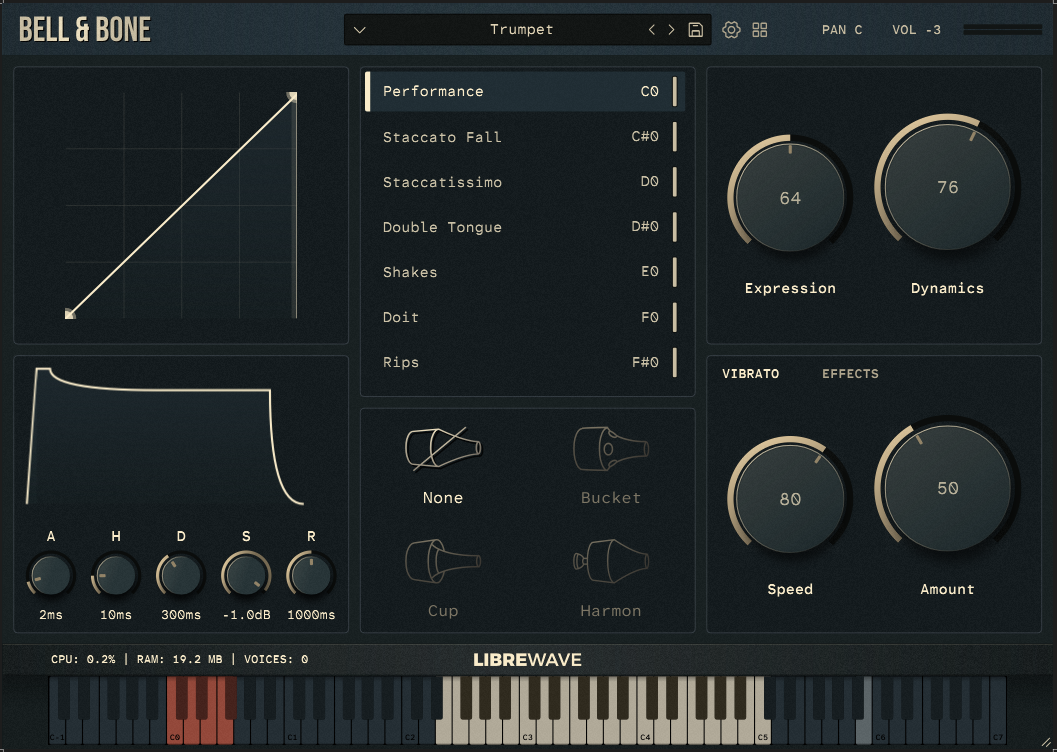Open the grid view icon
1057x752 pixels.
pos(760,30)
